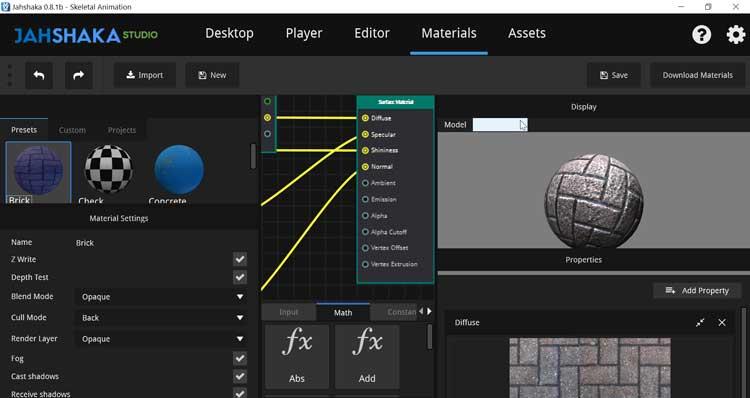Collapse the Diffuse property panel
Viewport: 750px width, 398px height.
pyautogui.click(x=700, y=323)
